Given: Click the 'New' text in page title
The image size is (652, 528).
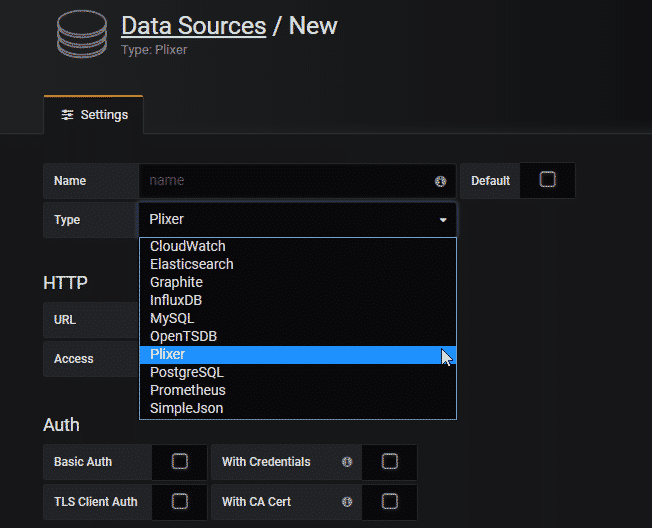Looking at the screenshot, I should (x=313, y=26).
